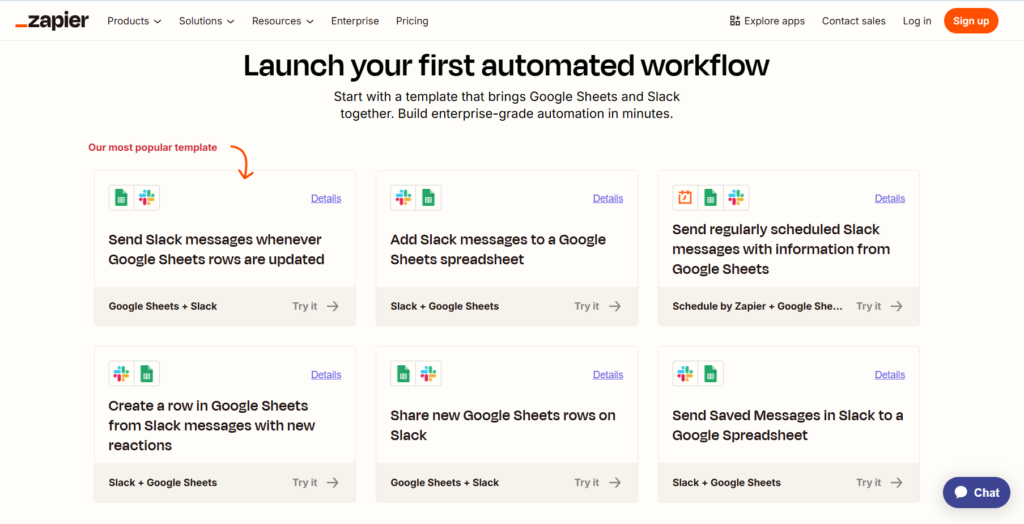
Task: Select title 'Send Saved Messages in Slack to a Google Spreadsheet'
Action: pyautogui.click(x=788, y=425)
